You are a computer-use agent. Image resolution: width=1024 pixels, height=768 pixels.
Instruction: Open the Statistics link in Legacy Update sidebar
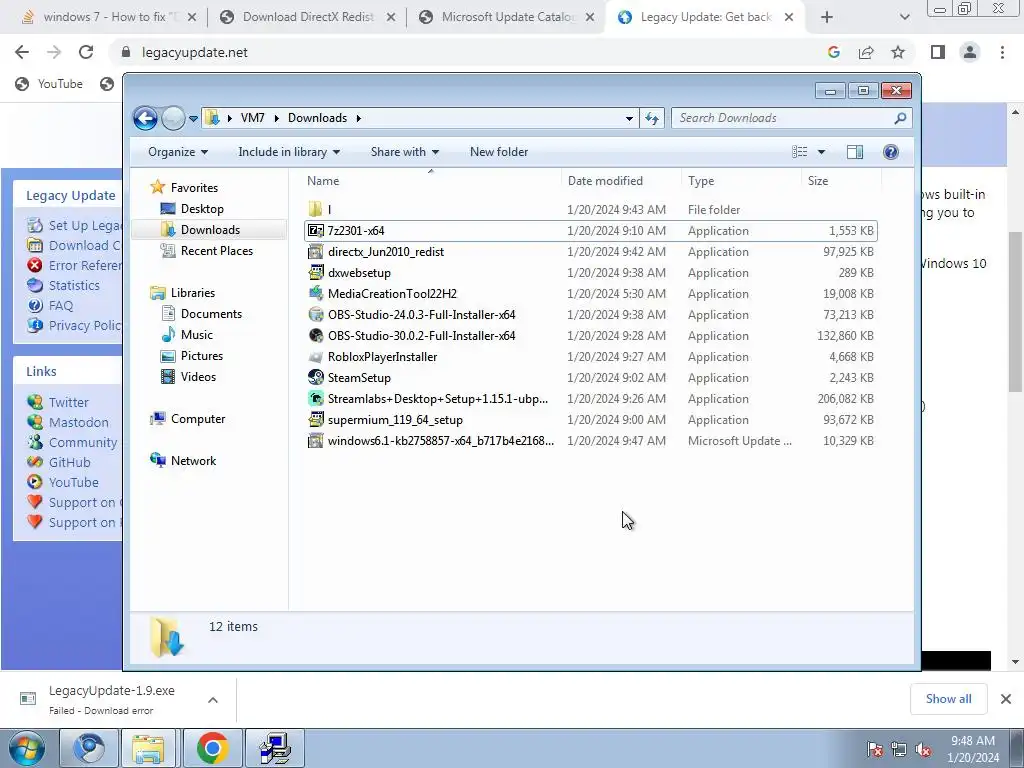tap(74, 285)
